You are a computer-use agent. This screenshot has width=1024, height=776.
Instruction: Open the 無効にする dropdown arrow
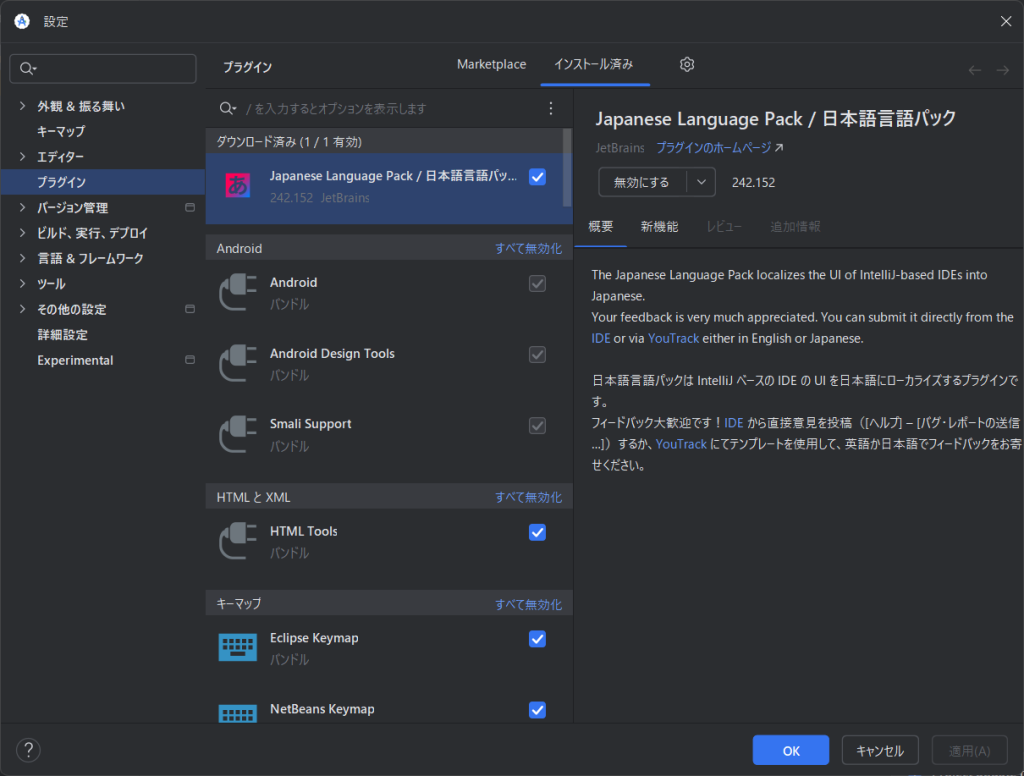(x=701, y=182)
